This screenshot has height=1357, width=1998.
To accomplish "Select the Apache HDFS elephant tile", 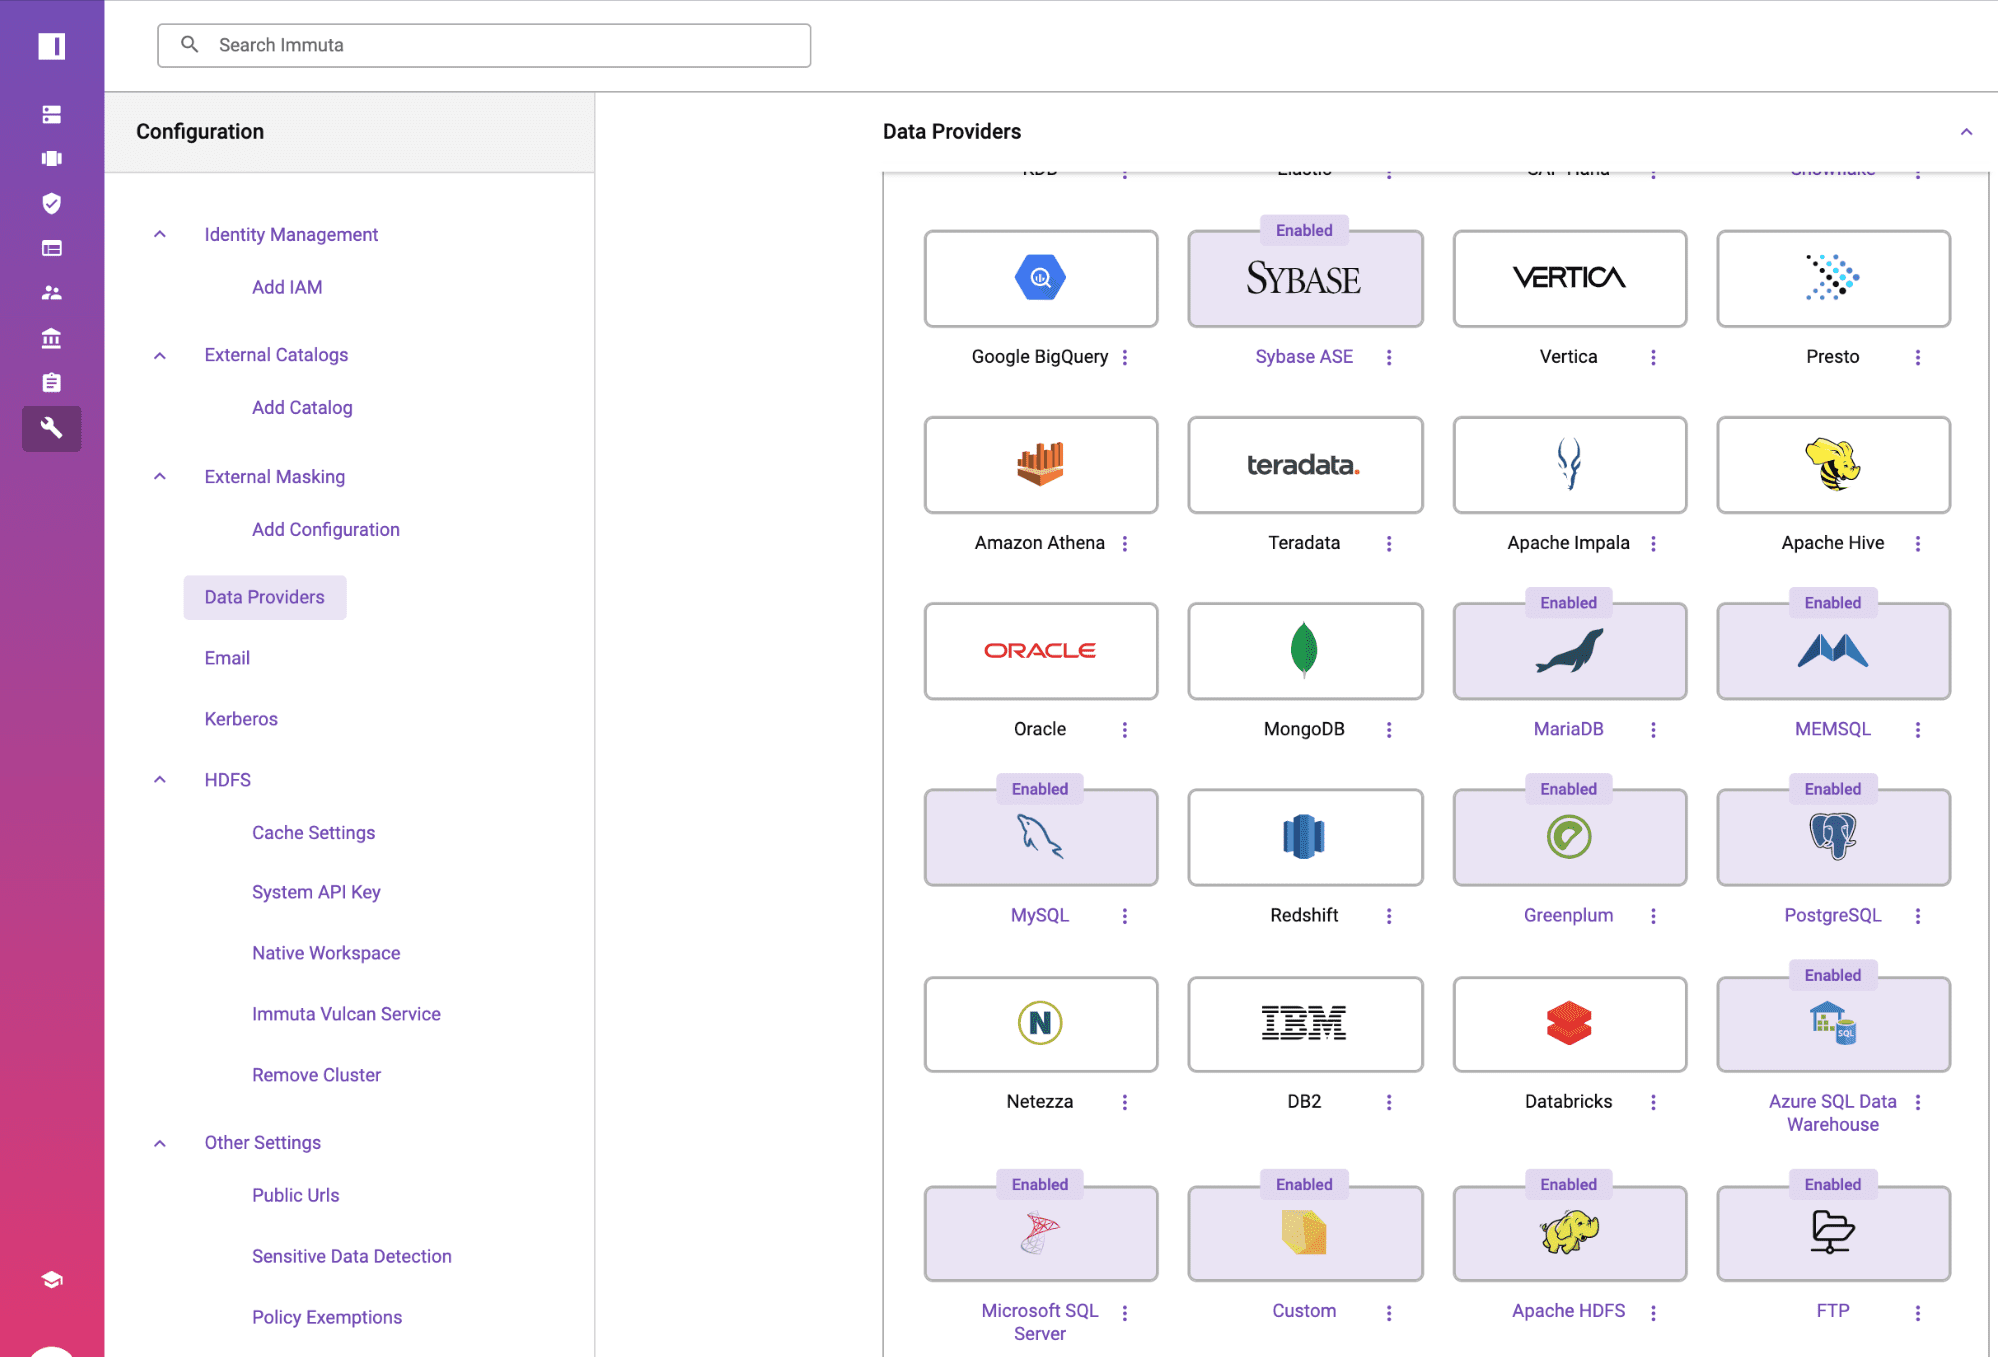I will [1569, 1233].
